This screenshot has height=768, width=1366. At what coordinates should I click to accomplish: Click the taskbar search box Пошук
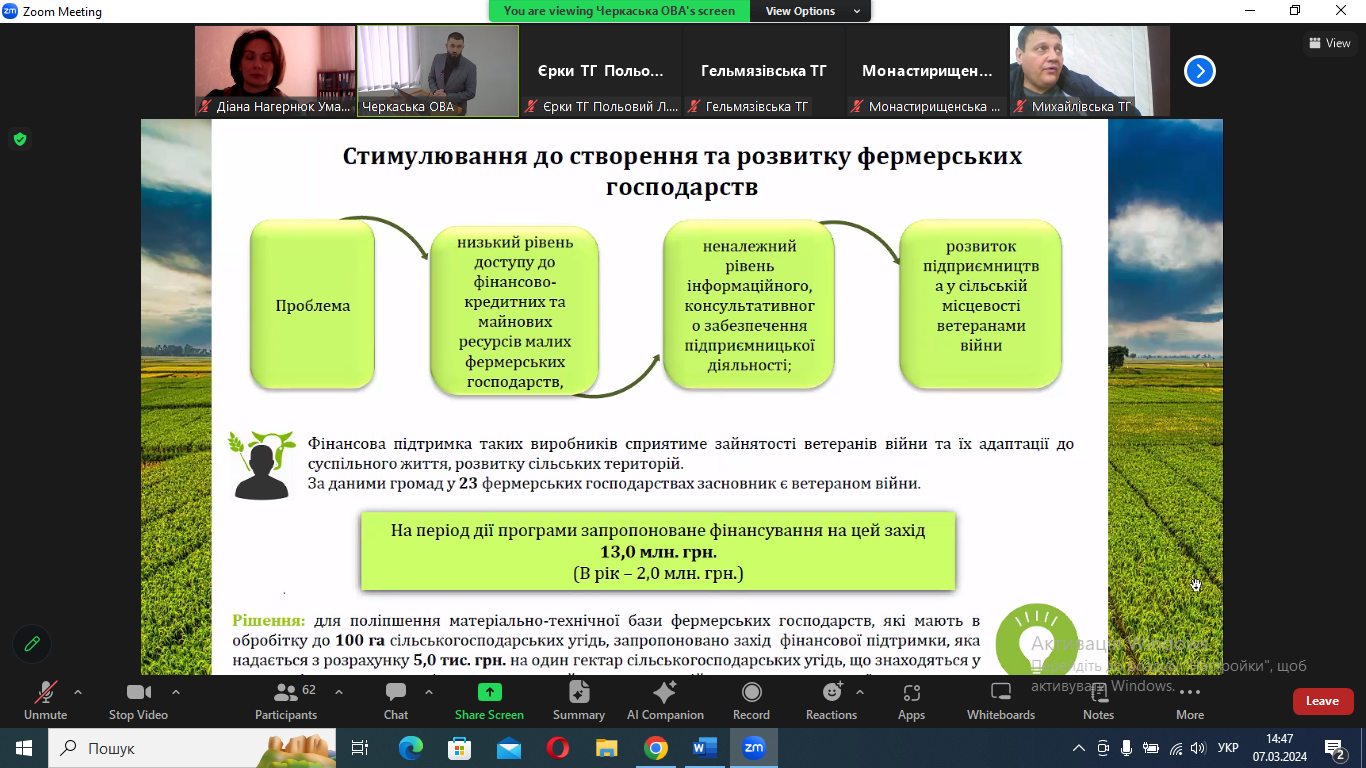tap(192, 748)
